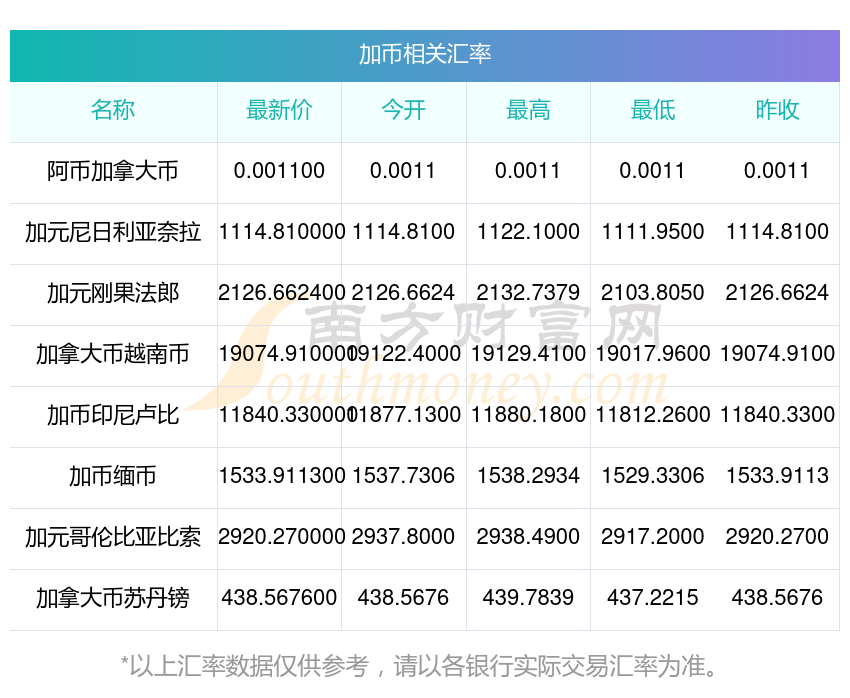Click previous close 11840.3300
The image size is (850, 698).
pos(777,415)
